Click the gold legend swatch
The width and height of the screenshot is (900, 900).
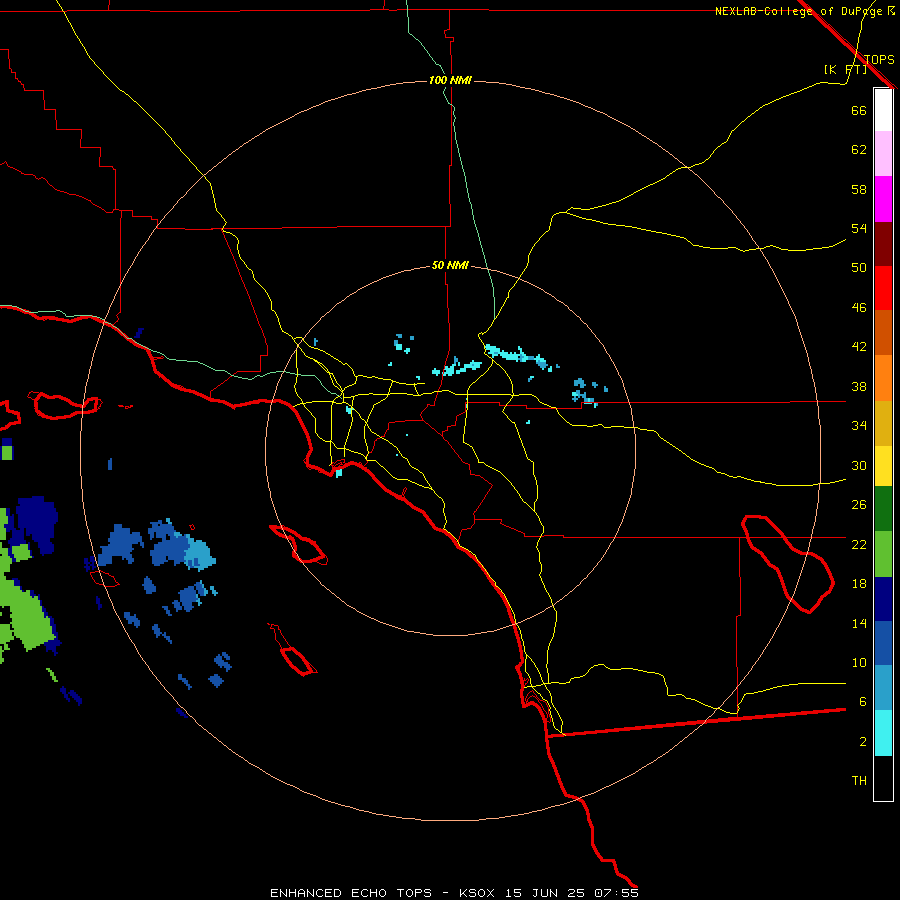883,423
